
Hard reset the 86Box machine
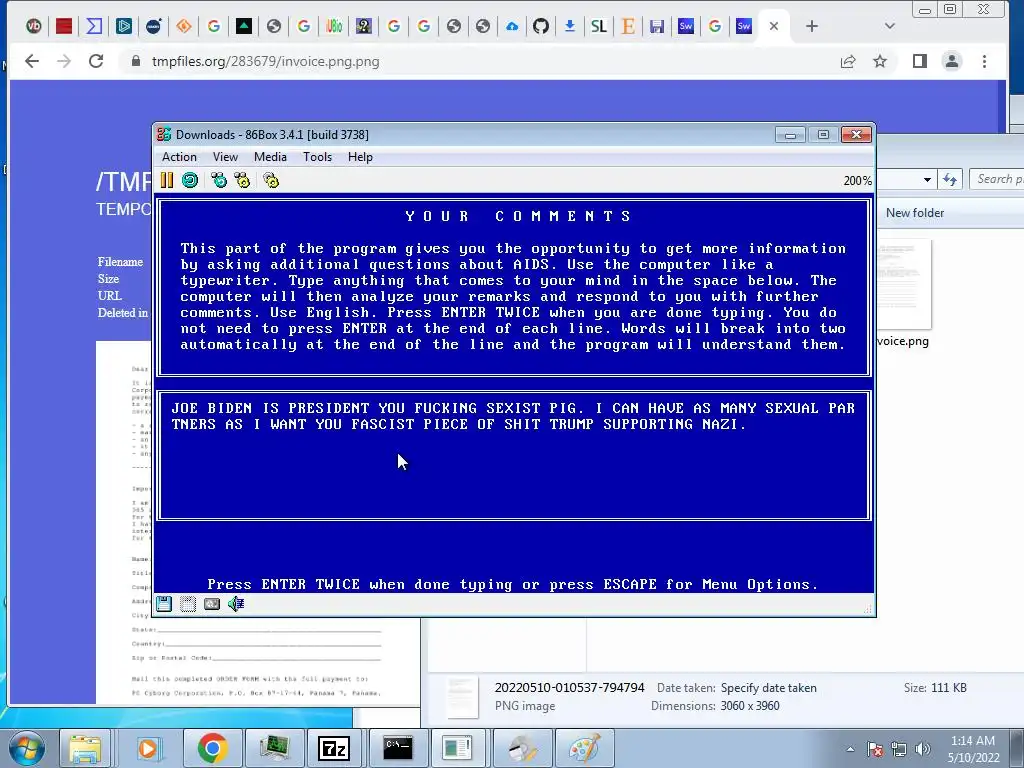[x=190, y=180]
